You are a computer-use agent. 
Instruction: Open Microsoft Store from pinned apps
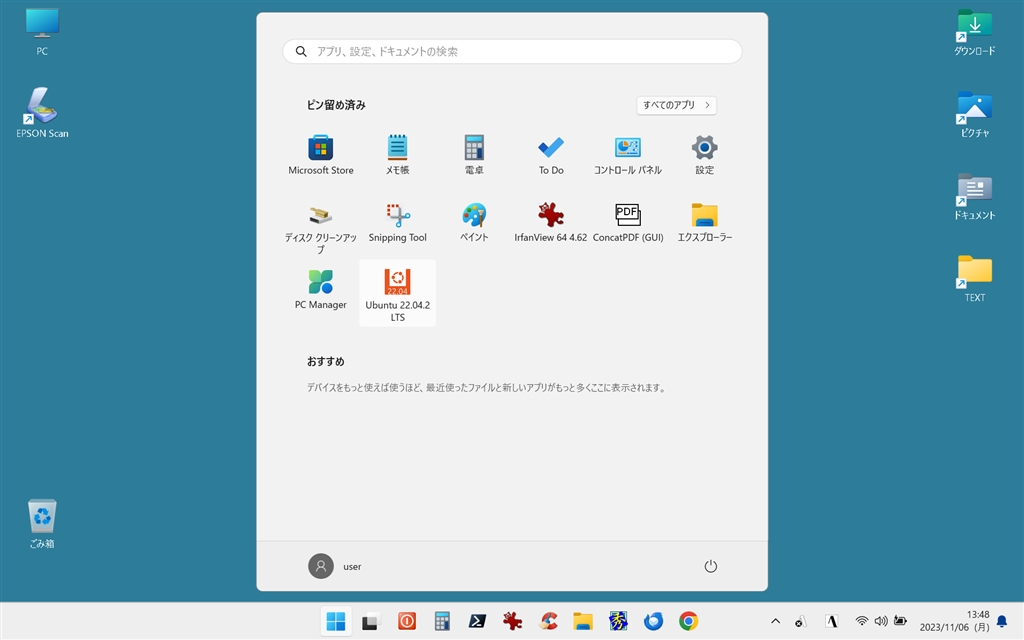click(321, 155)
